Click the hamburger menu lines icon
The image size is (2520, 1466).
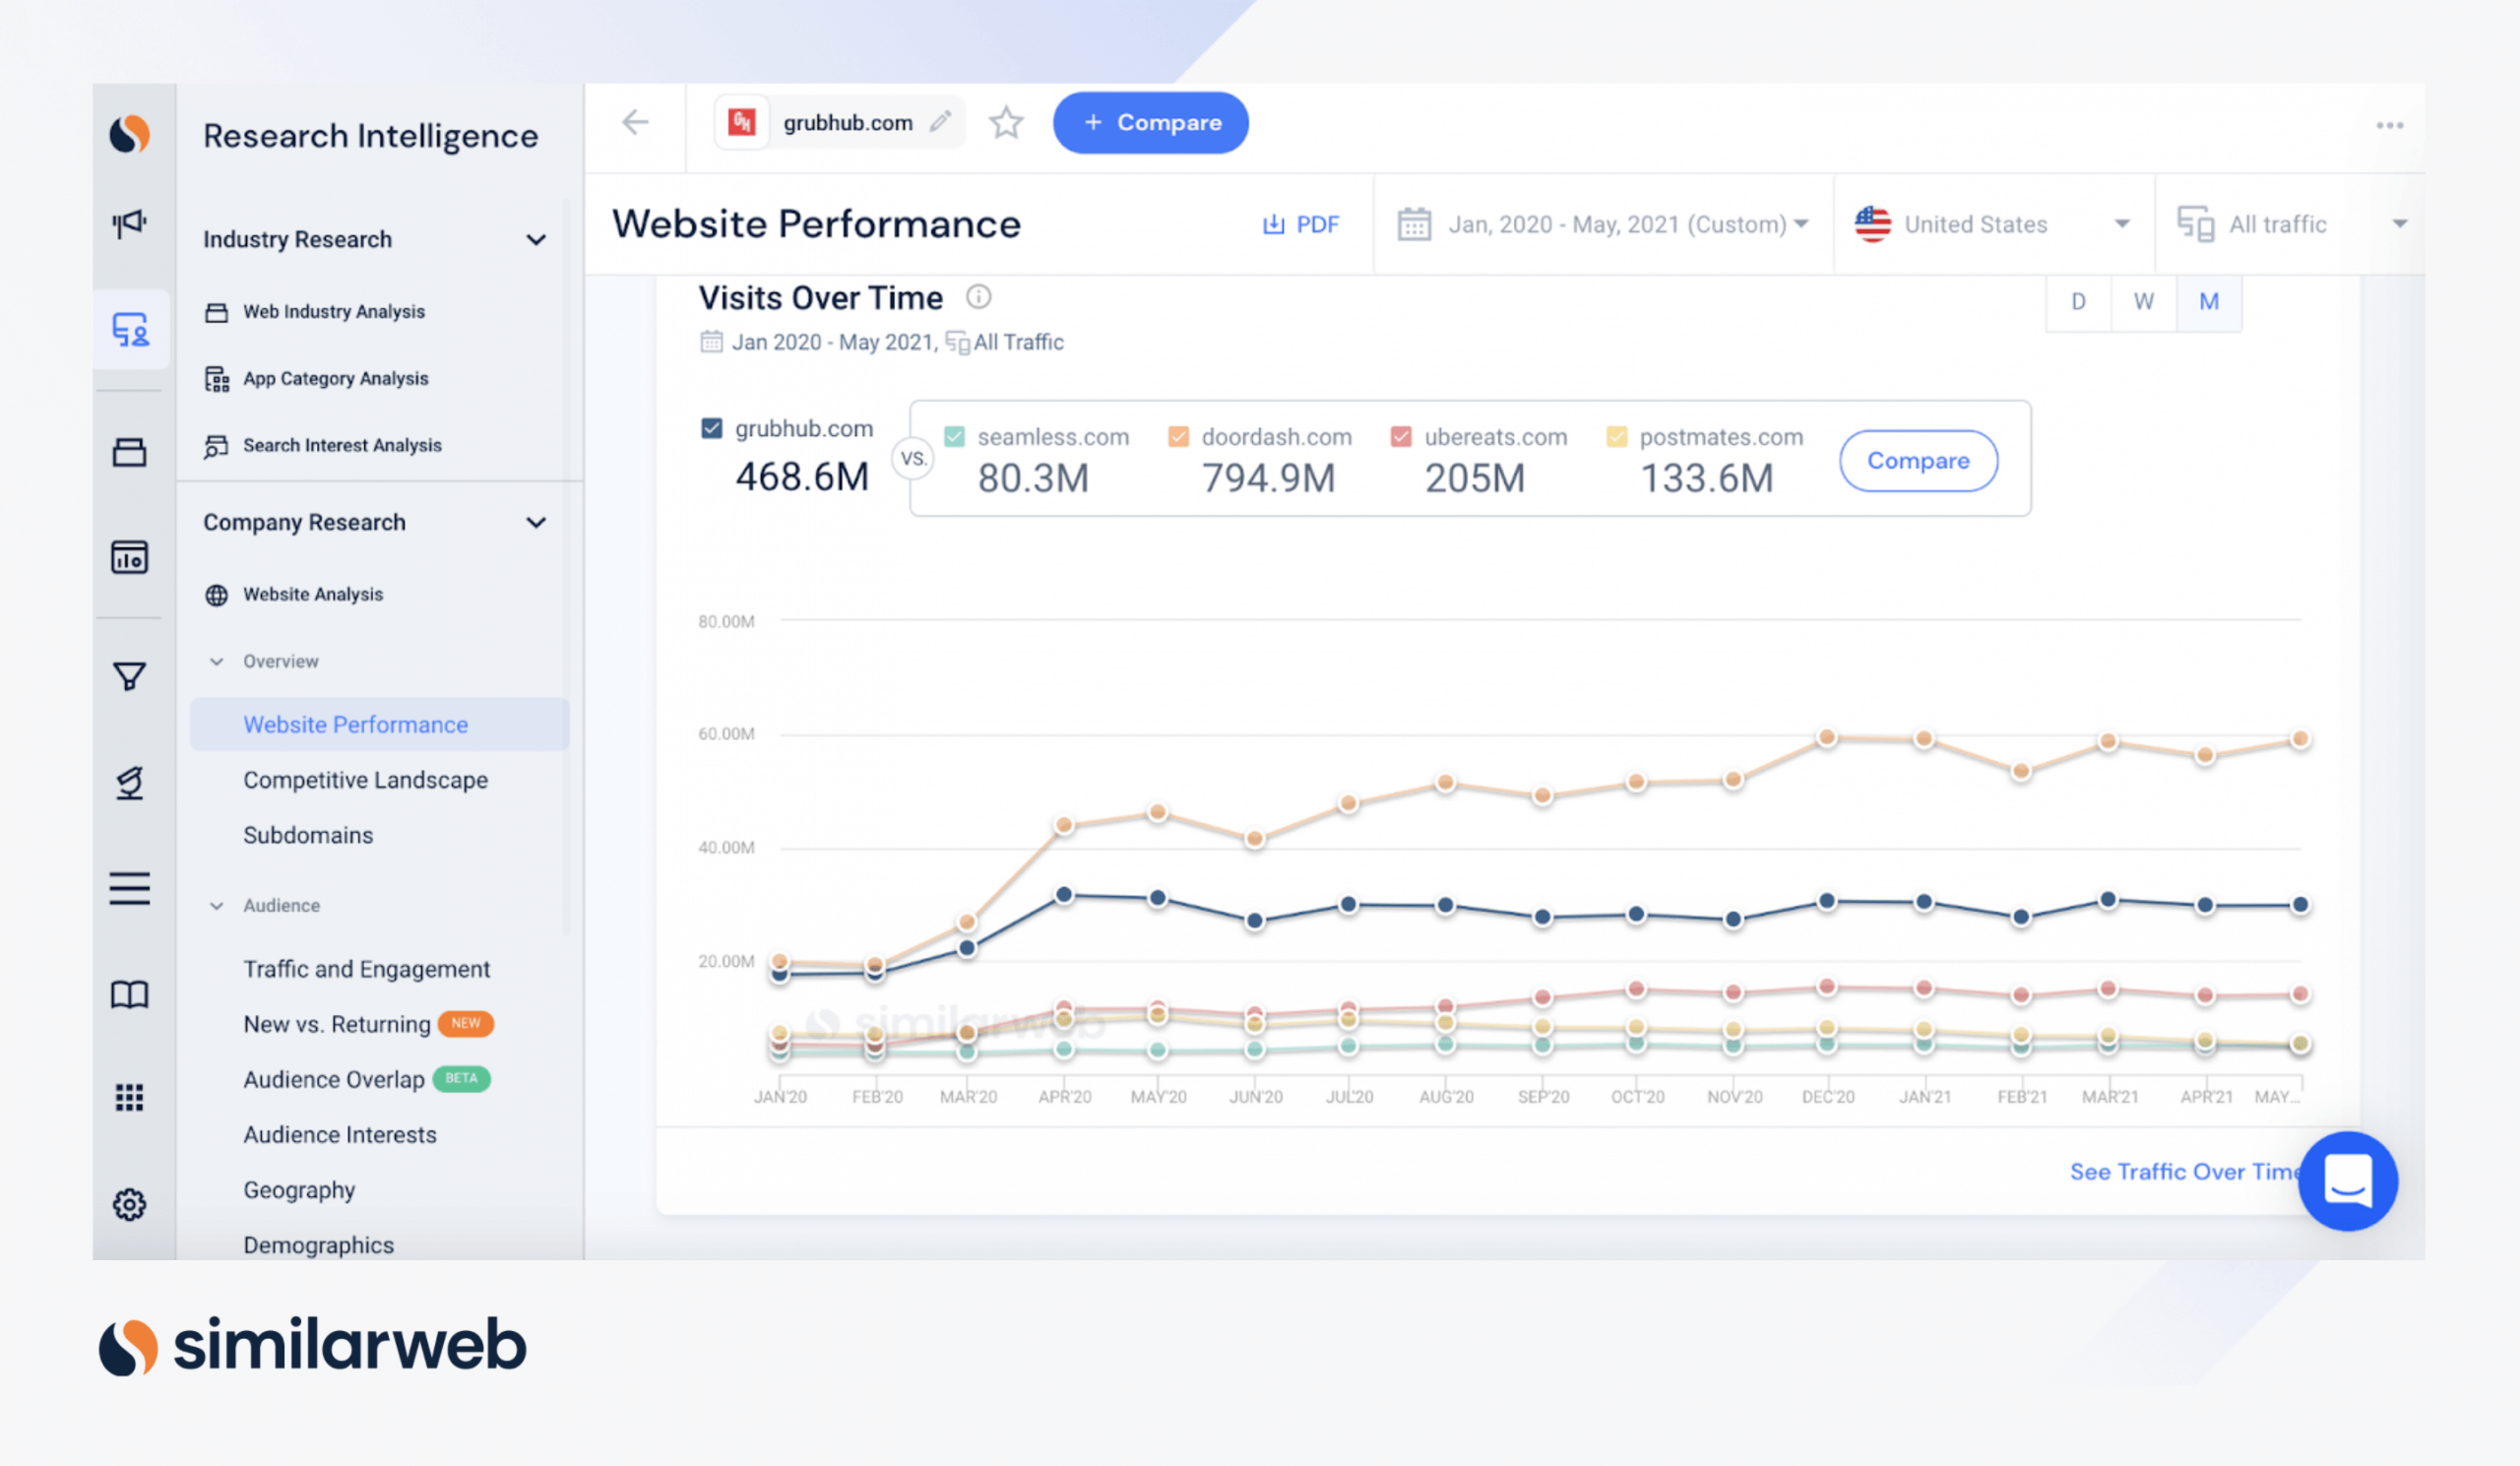click(129, 888)
